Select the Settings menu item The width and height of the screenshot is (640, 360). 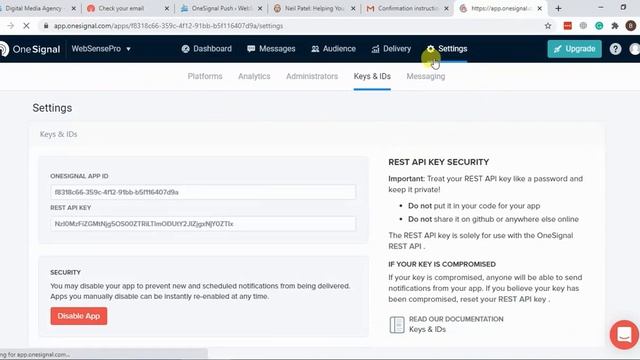(447, 49)
